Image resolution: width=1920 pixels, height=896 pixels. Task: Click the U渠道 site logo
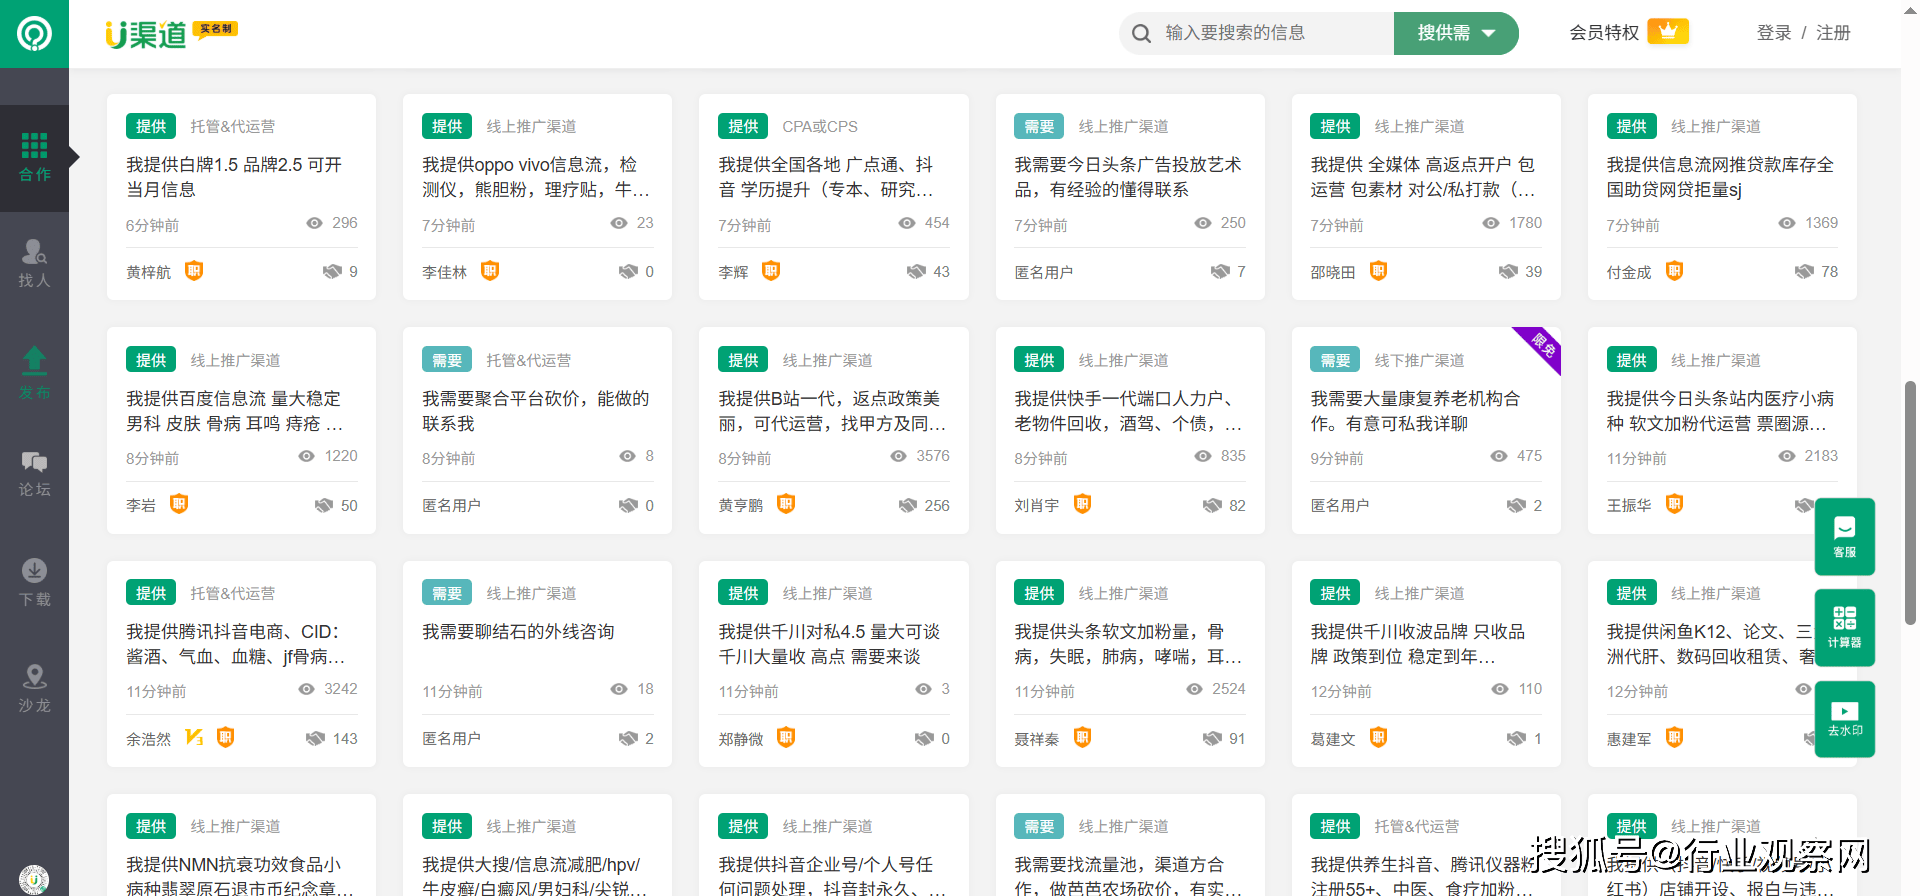coord(148,34)
